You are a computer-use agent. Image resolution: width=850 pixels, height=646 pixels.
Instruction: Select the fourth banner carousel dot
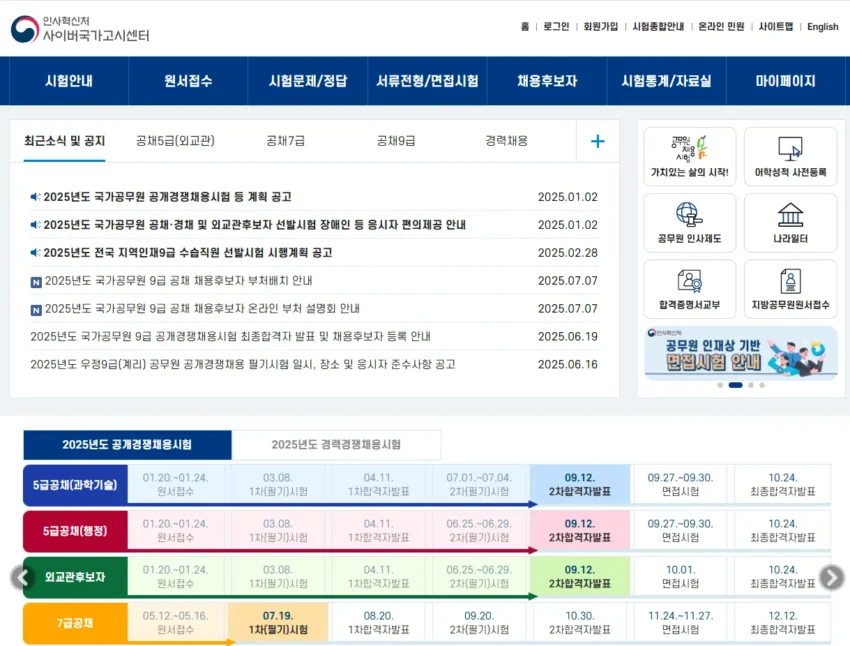click(x=762, y=385)
